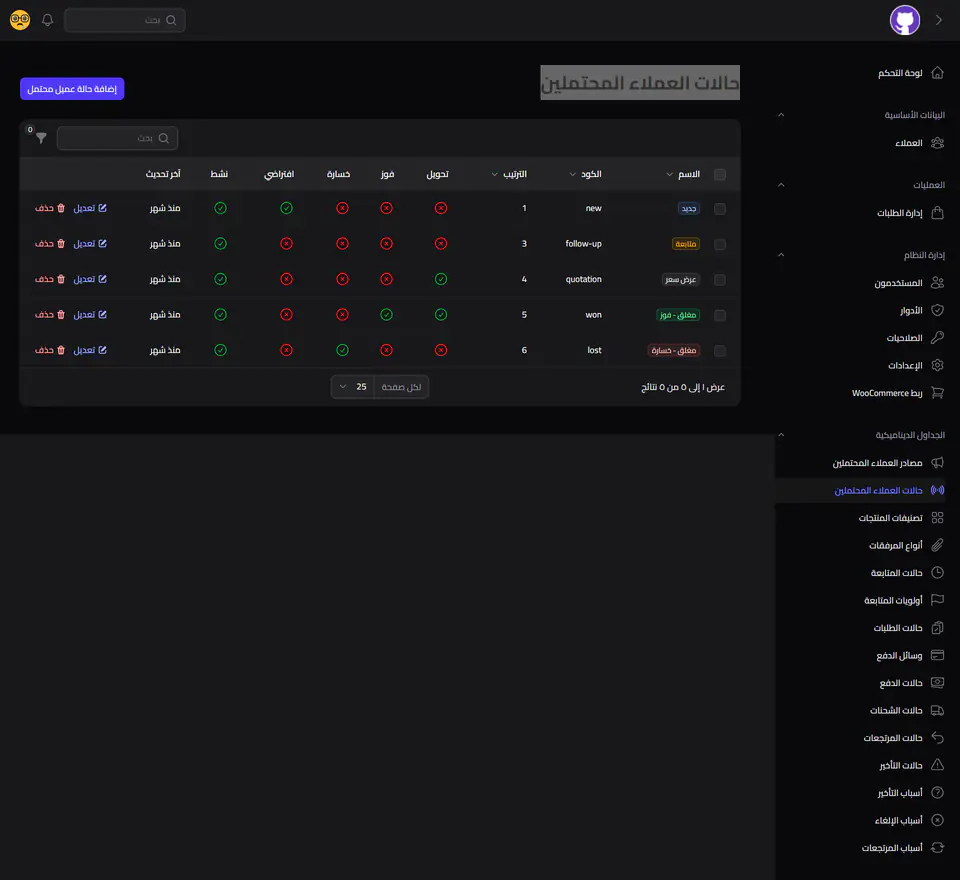Click تعديل link in the 'quotation' row
The width and height of the screenshot is (960, 880).
(x=90, y=279)
